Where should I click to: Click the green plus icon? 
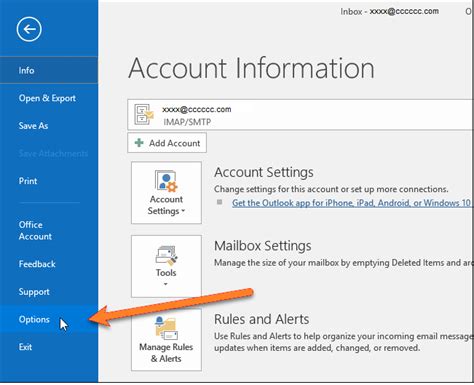point(139,143)
